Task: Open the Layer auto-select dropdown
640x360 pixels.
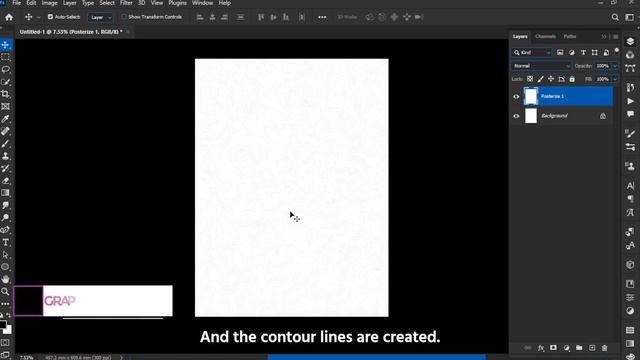Action: click(x=100, y=17)
